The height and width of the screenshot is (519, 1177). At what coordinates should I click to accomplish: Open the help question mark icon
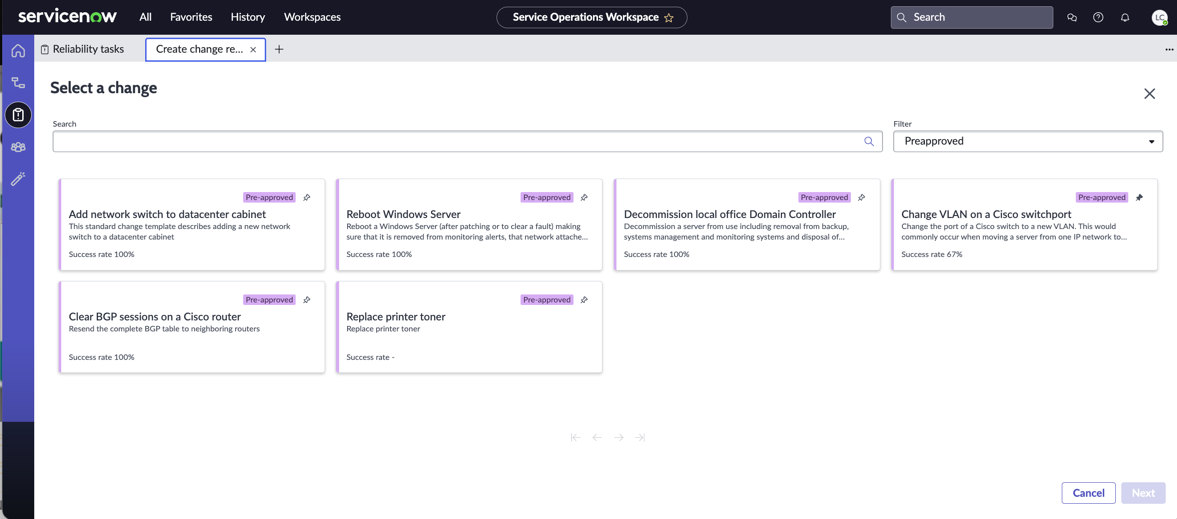1098,17
